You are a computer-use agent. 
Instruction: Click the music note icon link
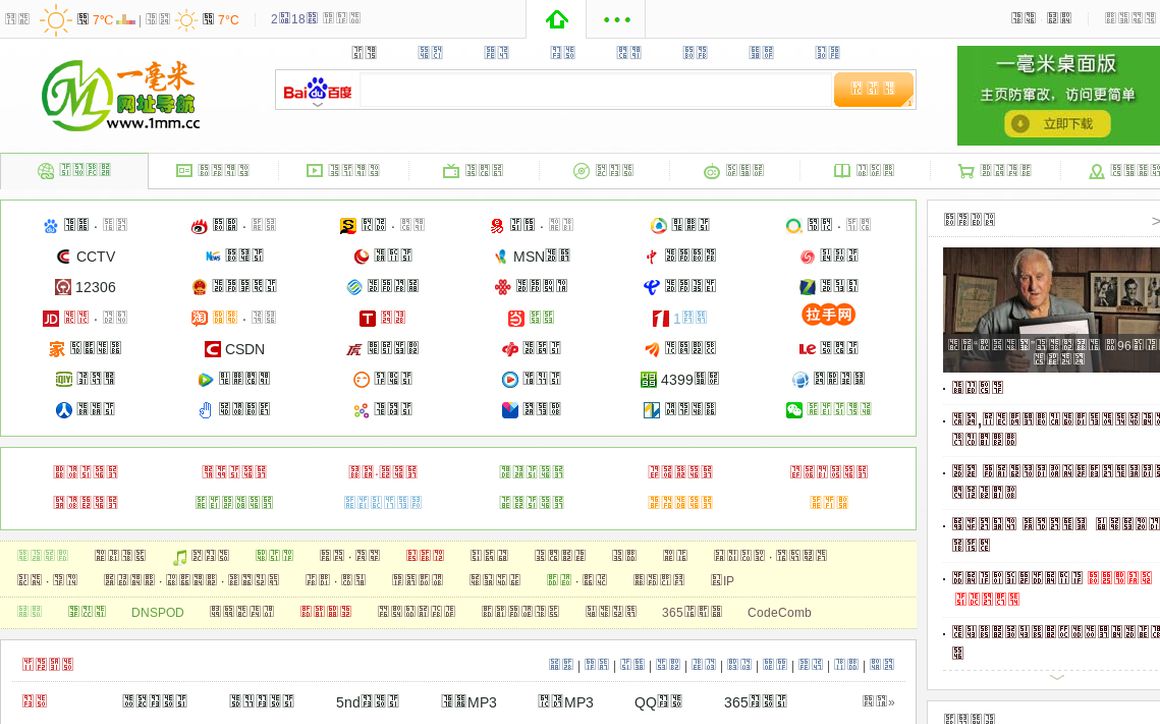click(x=180, y=557)
